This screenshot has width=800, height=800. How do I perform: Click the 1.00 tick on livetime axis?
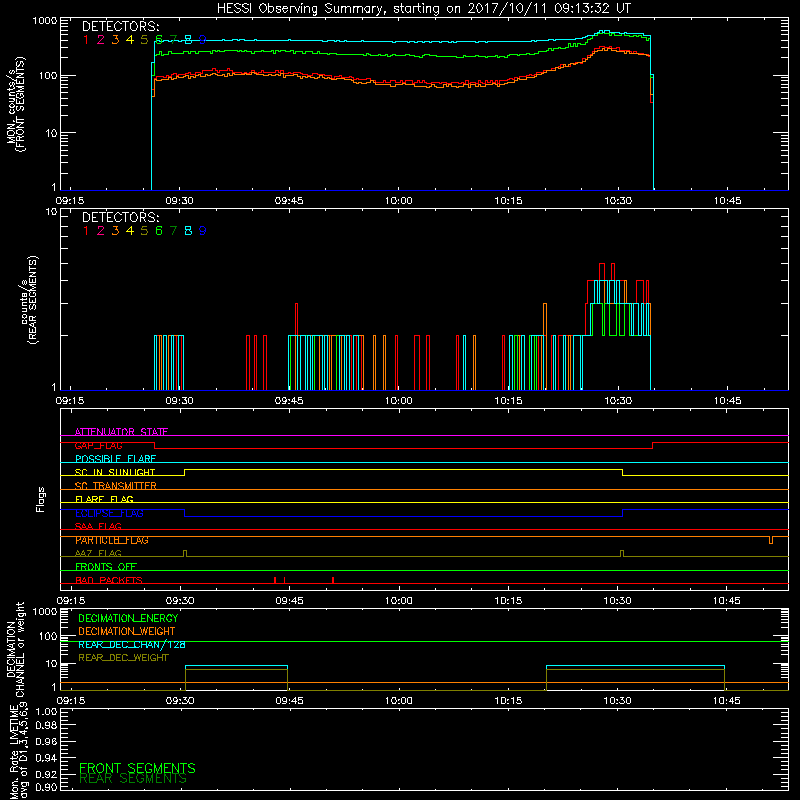(x=46, y=711)
